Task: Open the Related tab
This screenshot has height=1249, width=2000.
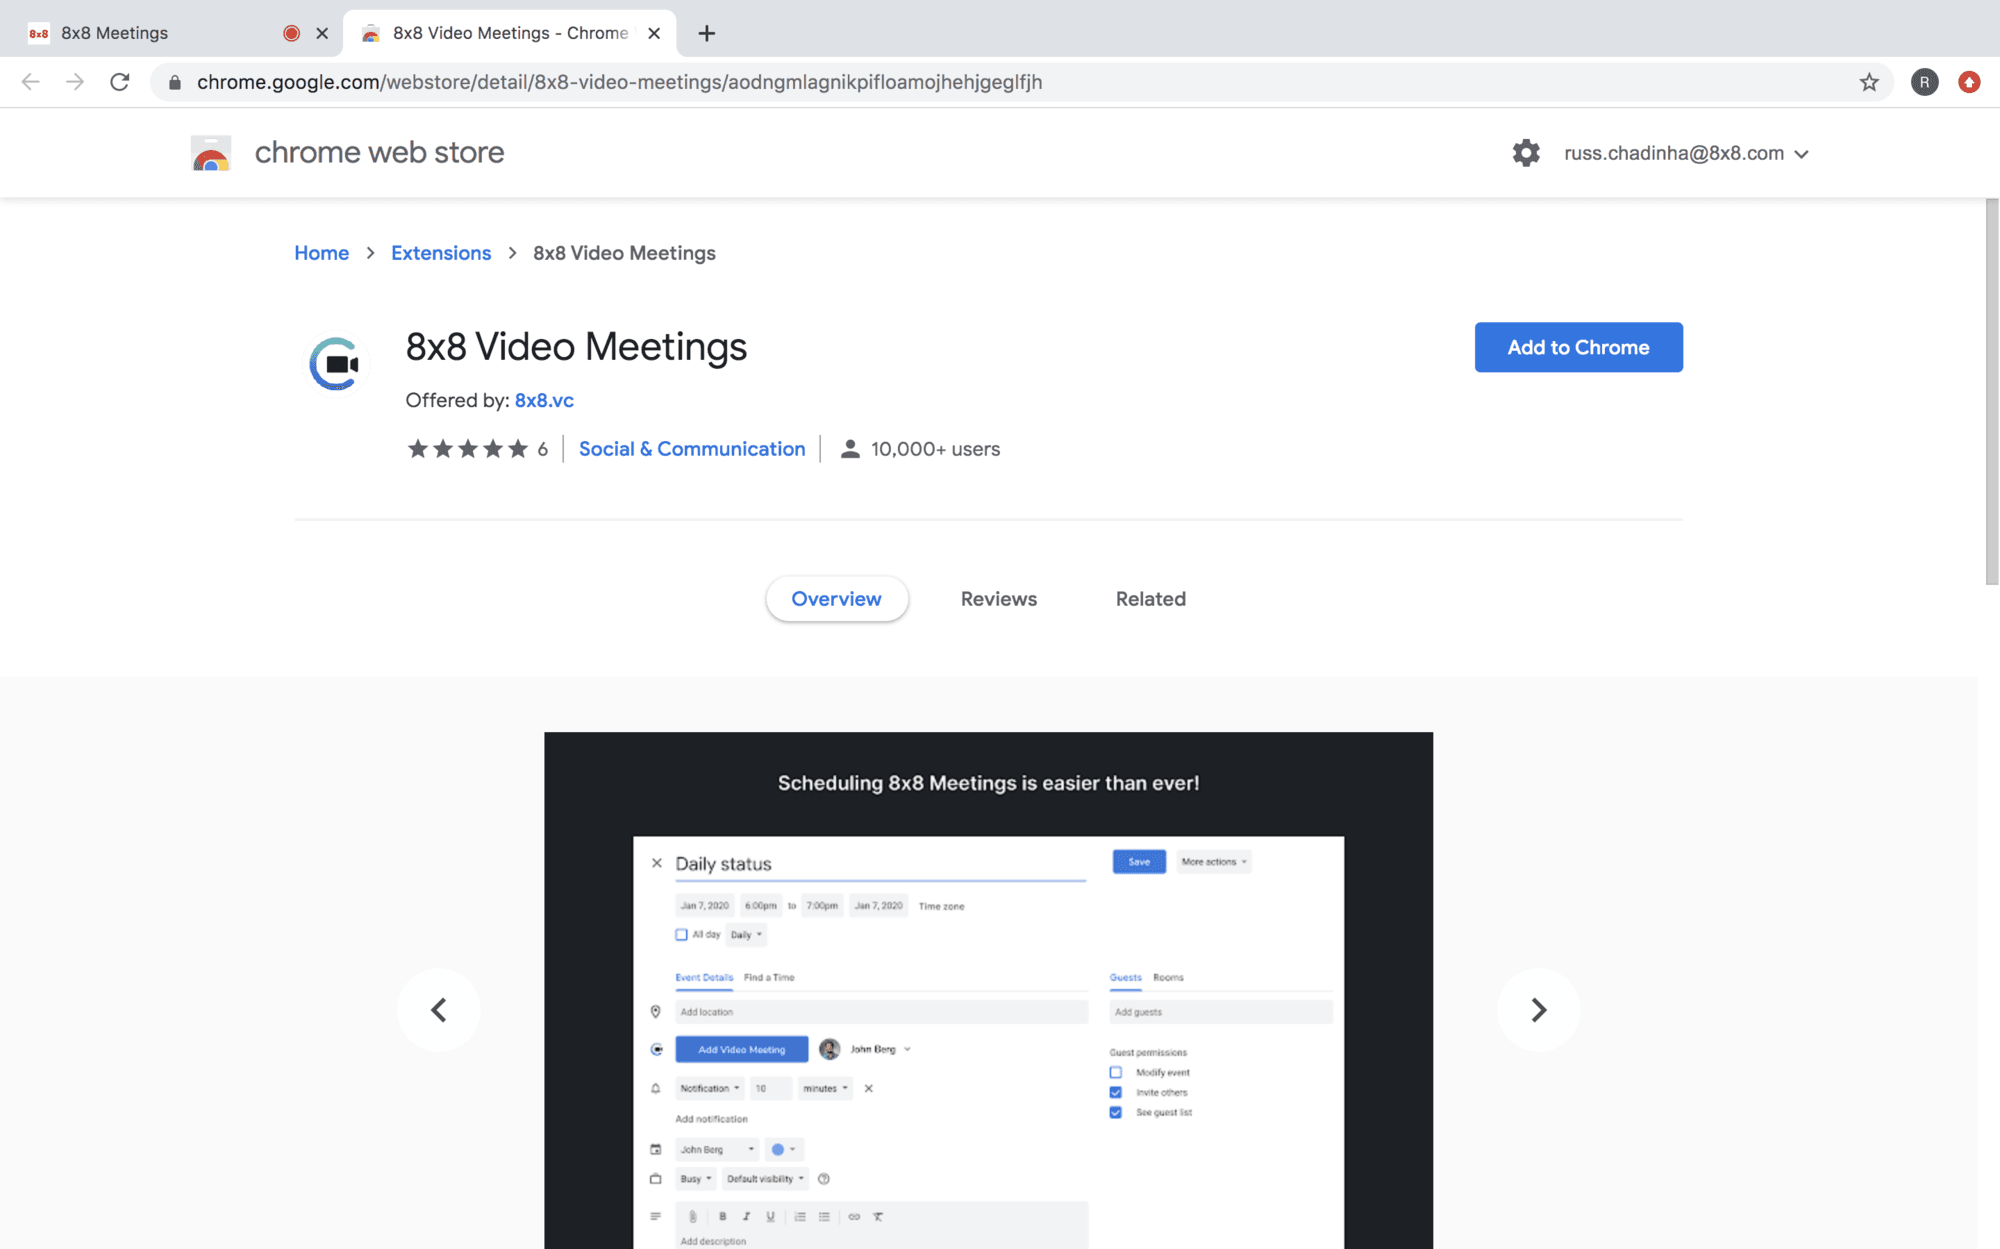Action: pos(1151,599)
